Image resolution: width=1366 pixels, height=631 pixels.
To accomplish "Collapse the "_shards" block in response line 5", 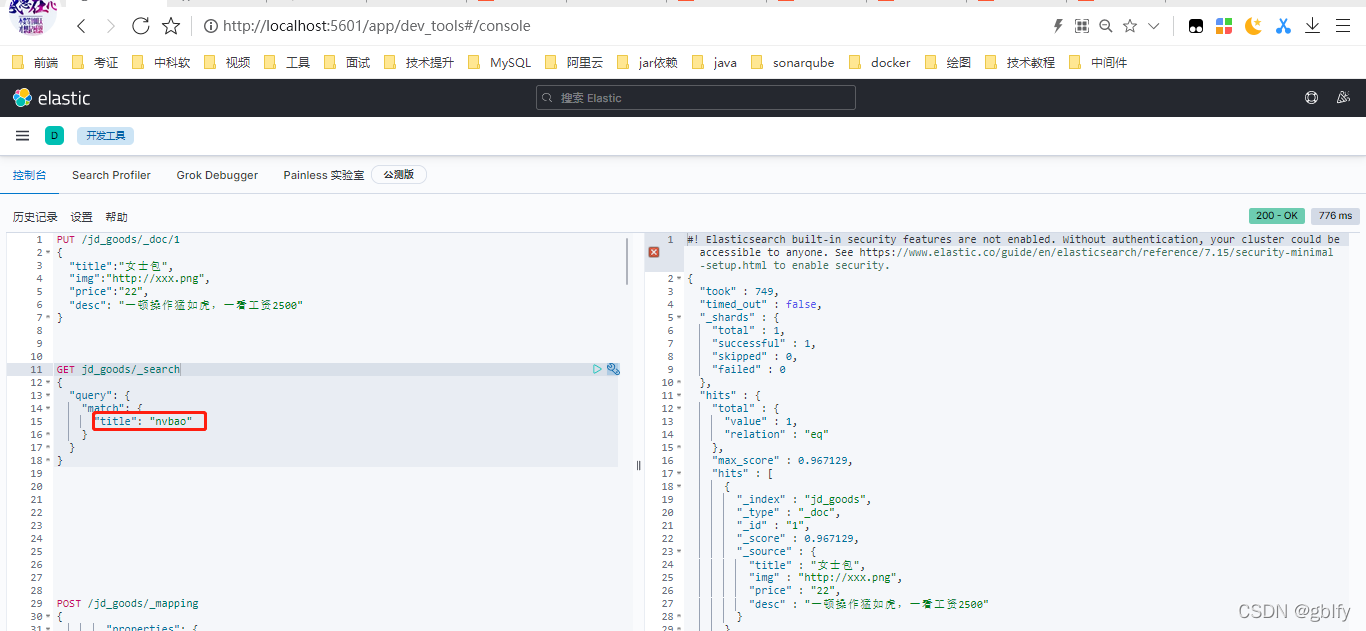I will [x=679, y=318].
